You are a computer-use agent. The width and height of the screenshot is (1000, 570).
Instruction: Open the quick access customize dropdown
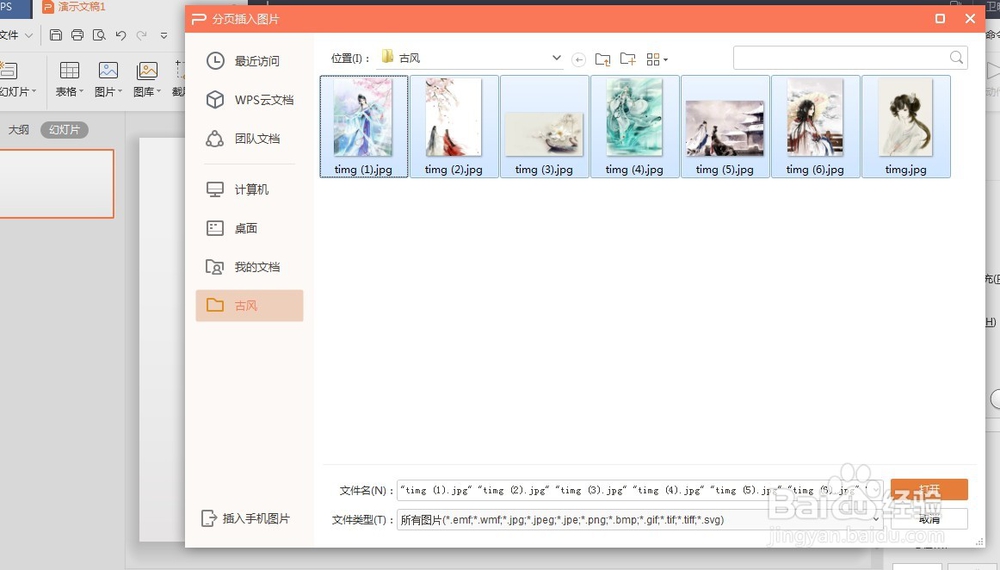click(x=164, y=35)
